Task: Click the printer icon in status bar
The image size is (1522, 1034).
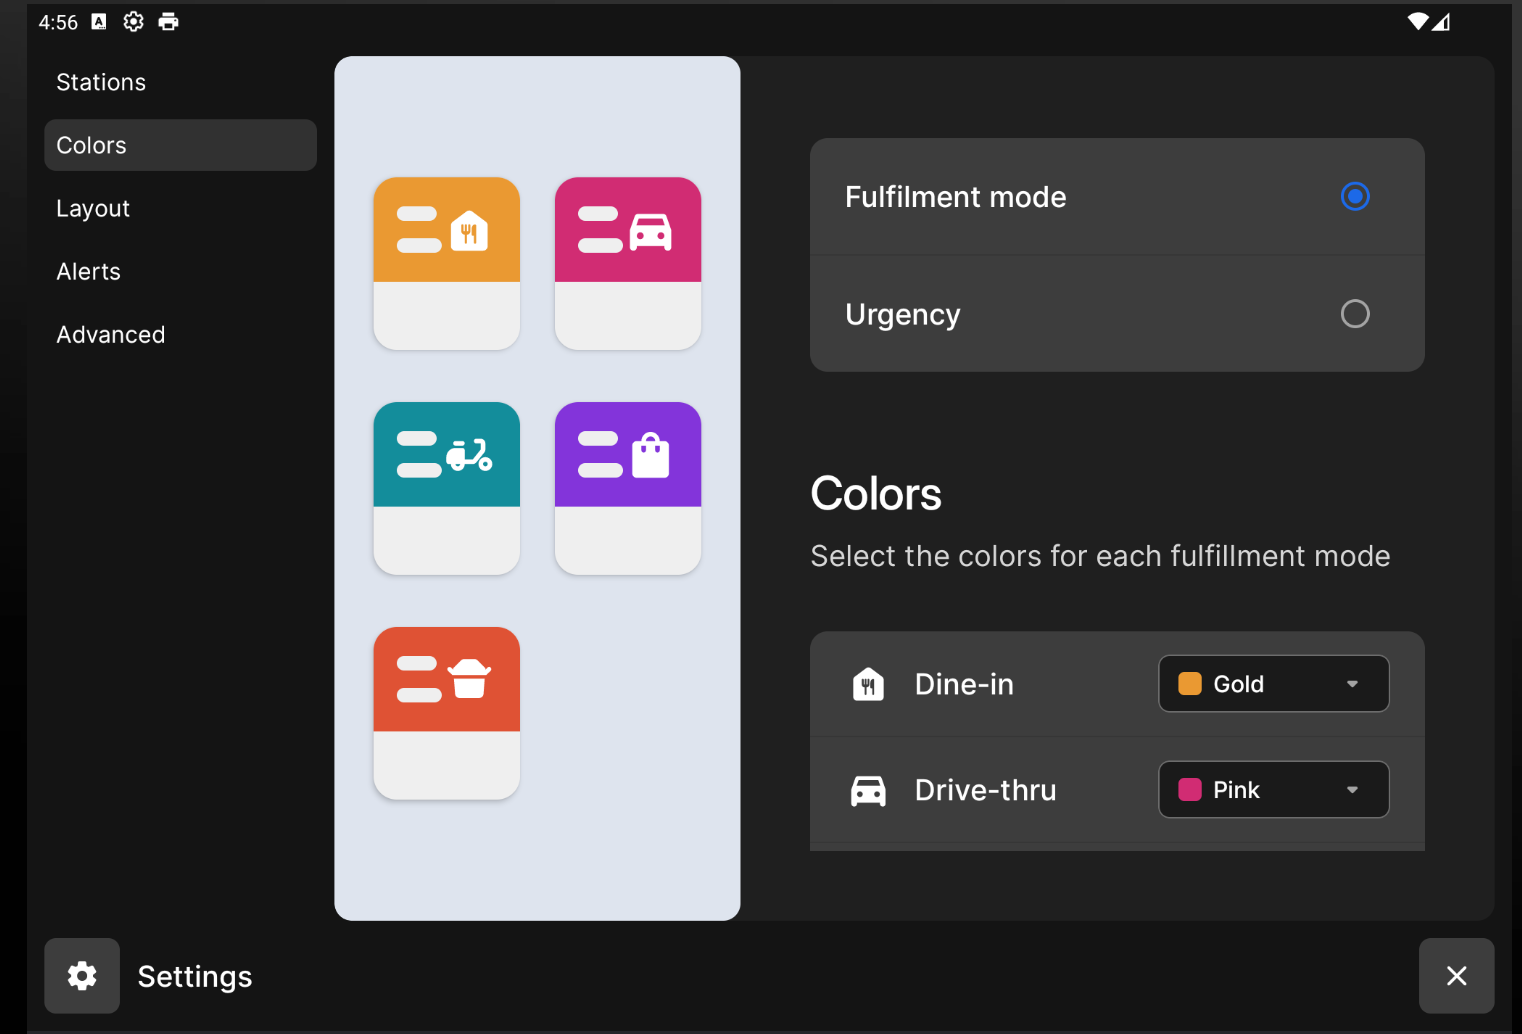Action: (169, 22)
